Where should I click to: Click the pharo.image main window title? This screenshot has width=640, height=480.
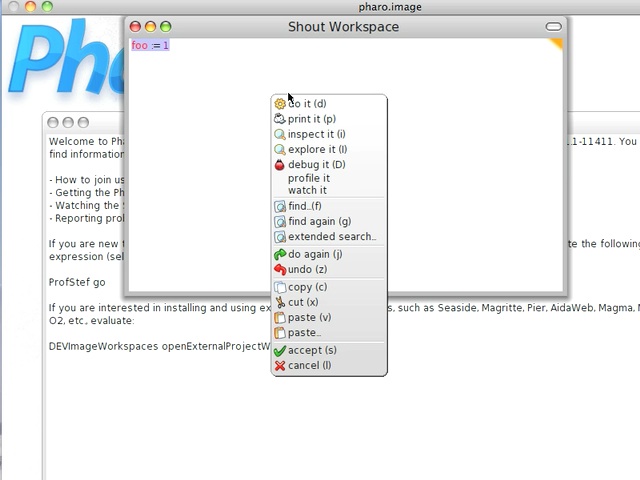tap(390, 7)
